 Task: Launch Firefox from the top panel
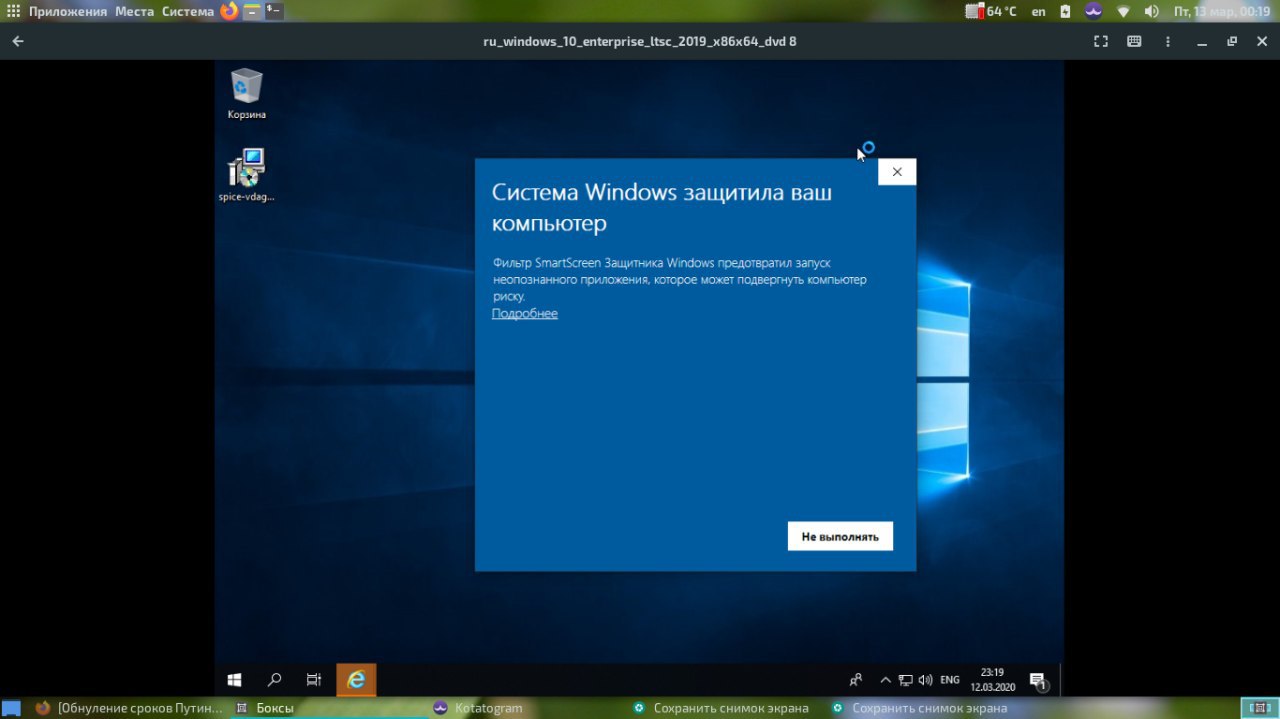229,11
